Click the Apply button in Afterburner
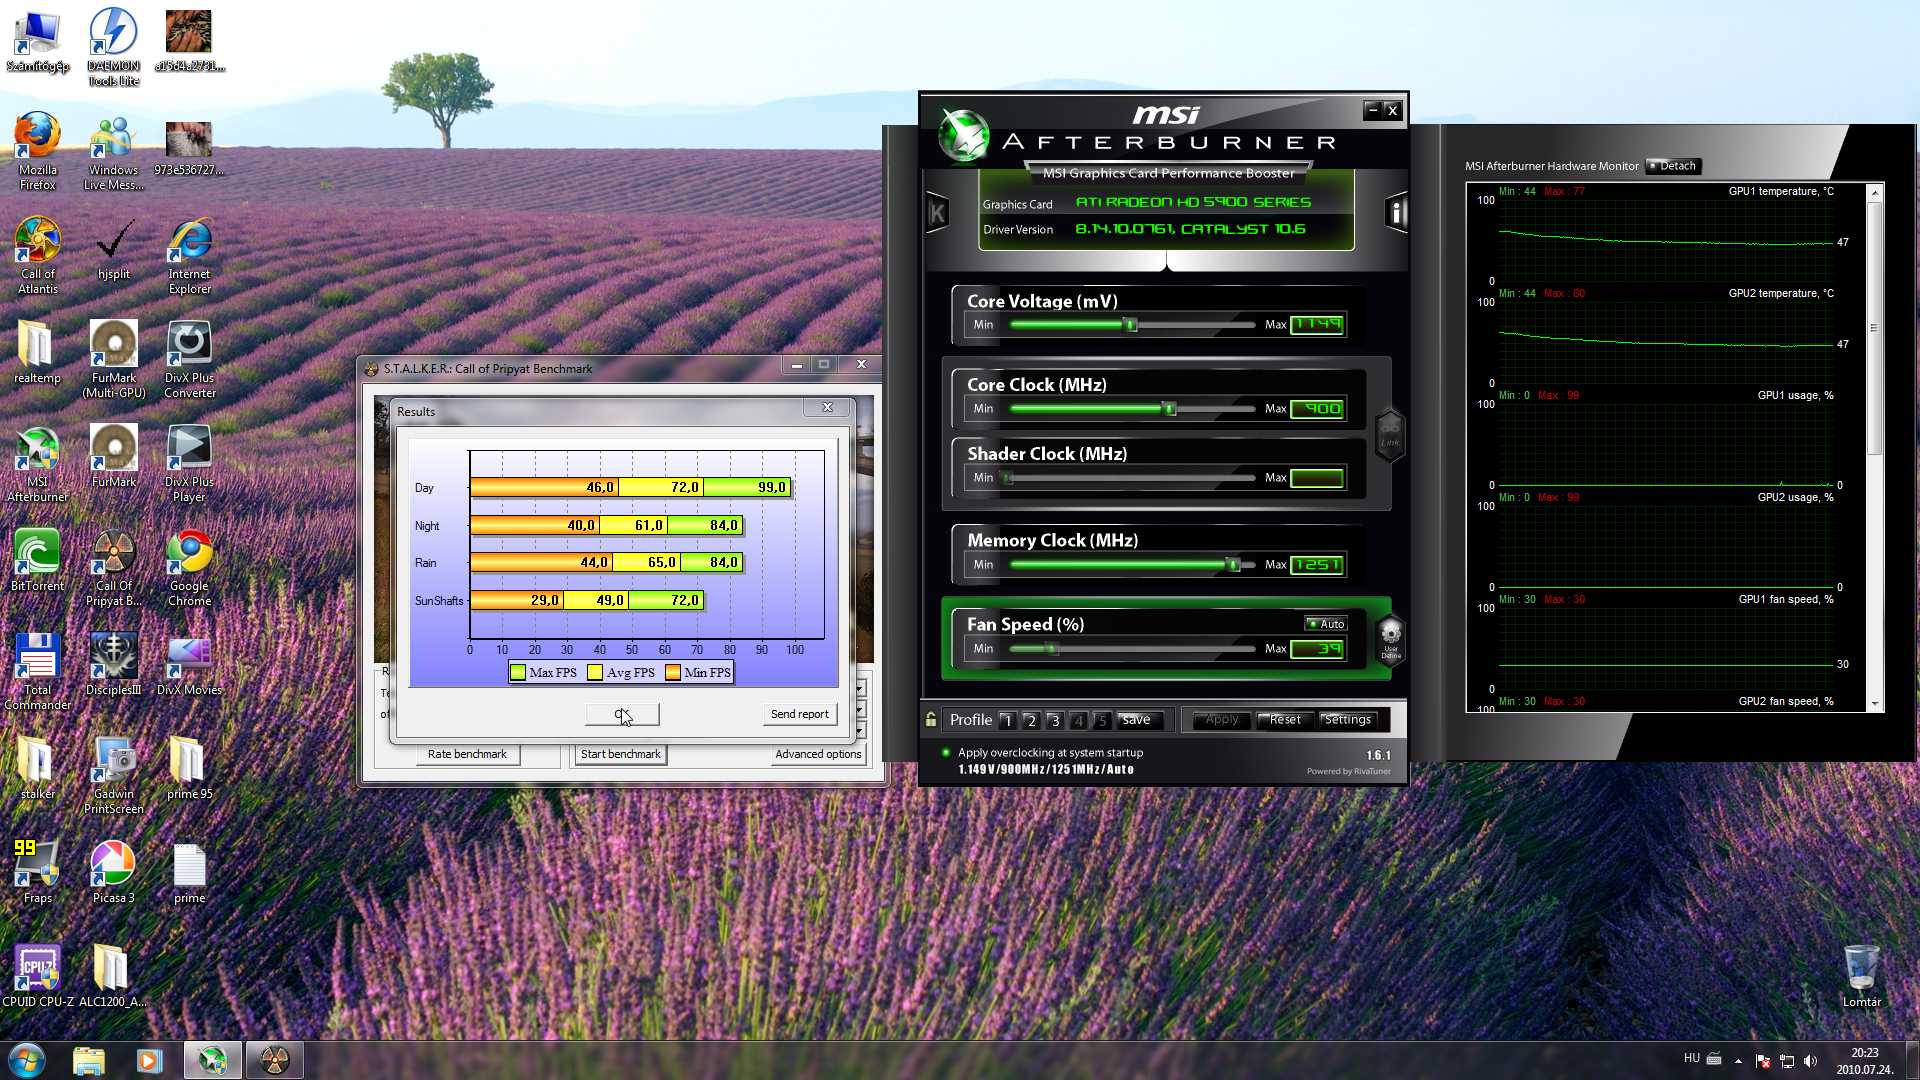Image resolution: width=1920 pixels, height=1080 pixels. [1222, 720]
